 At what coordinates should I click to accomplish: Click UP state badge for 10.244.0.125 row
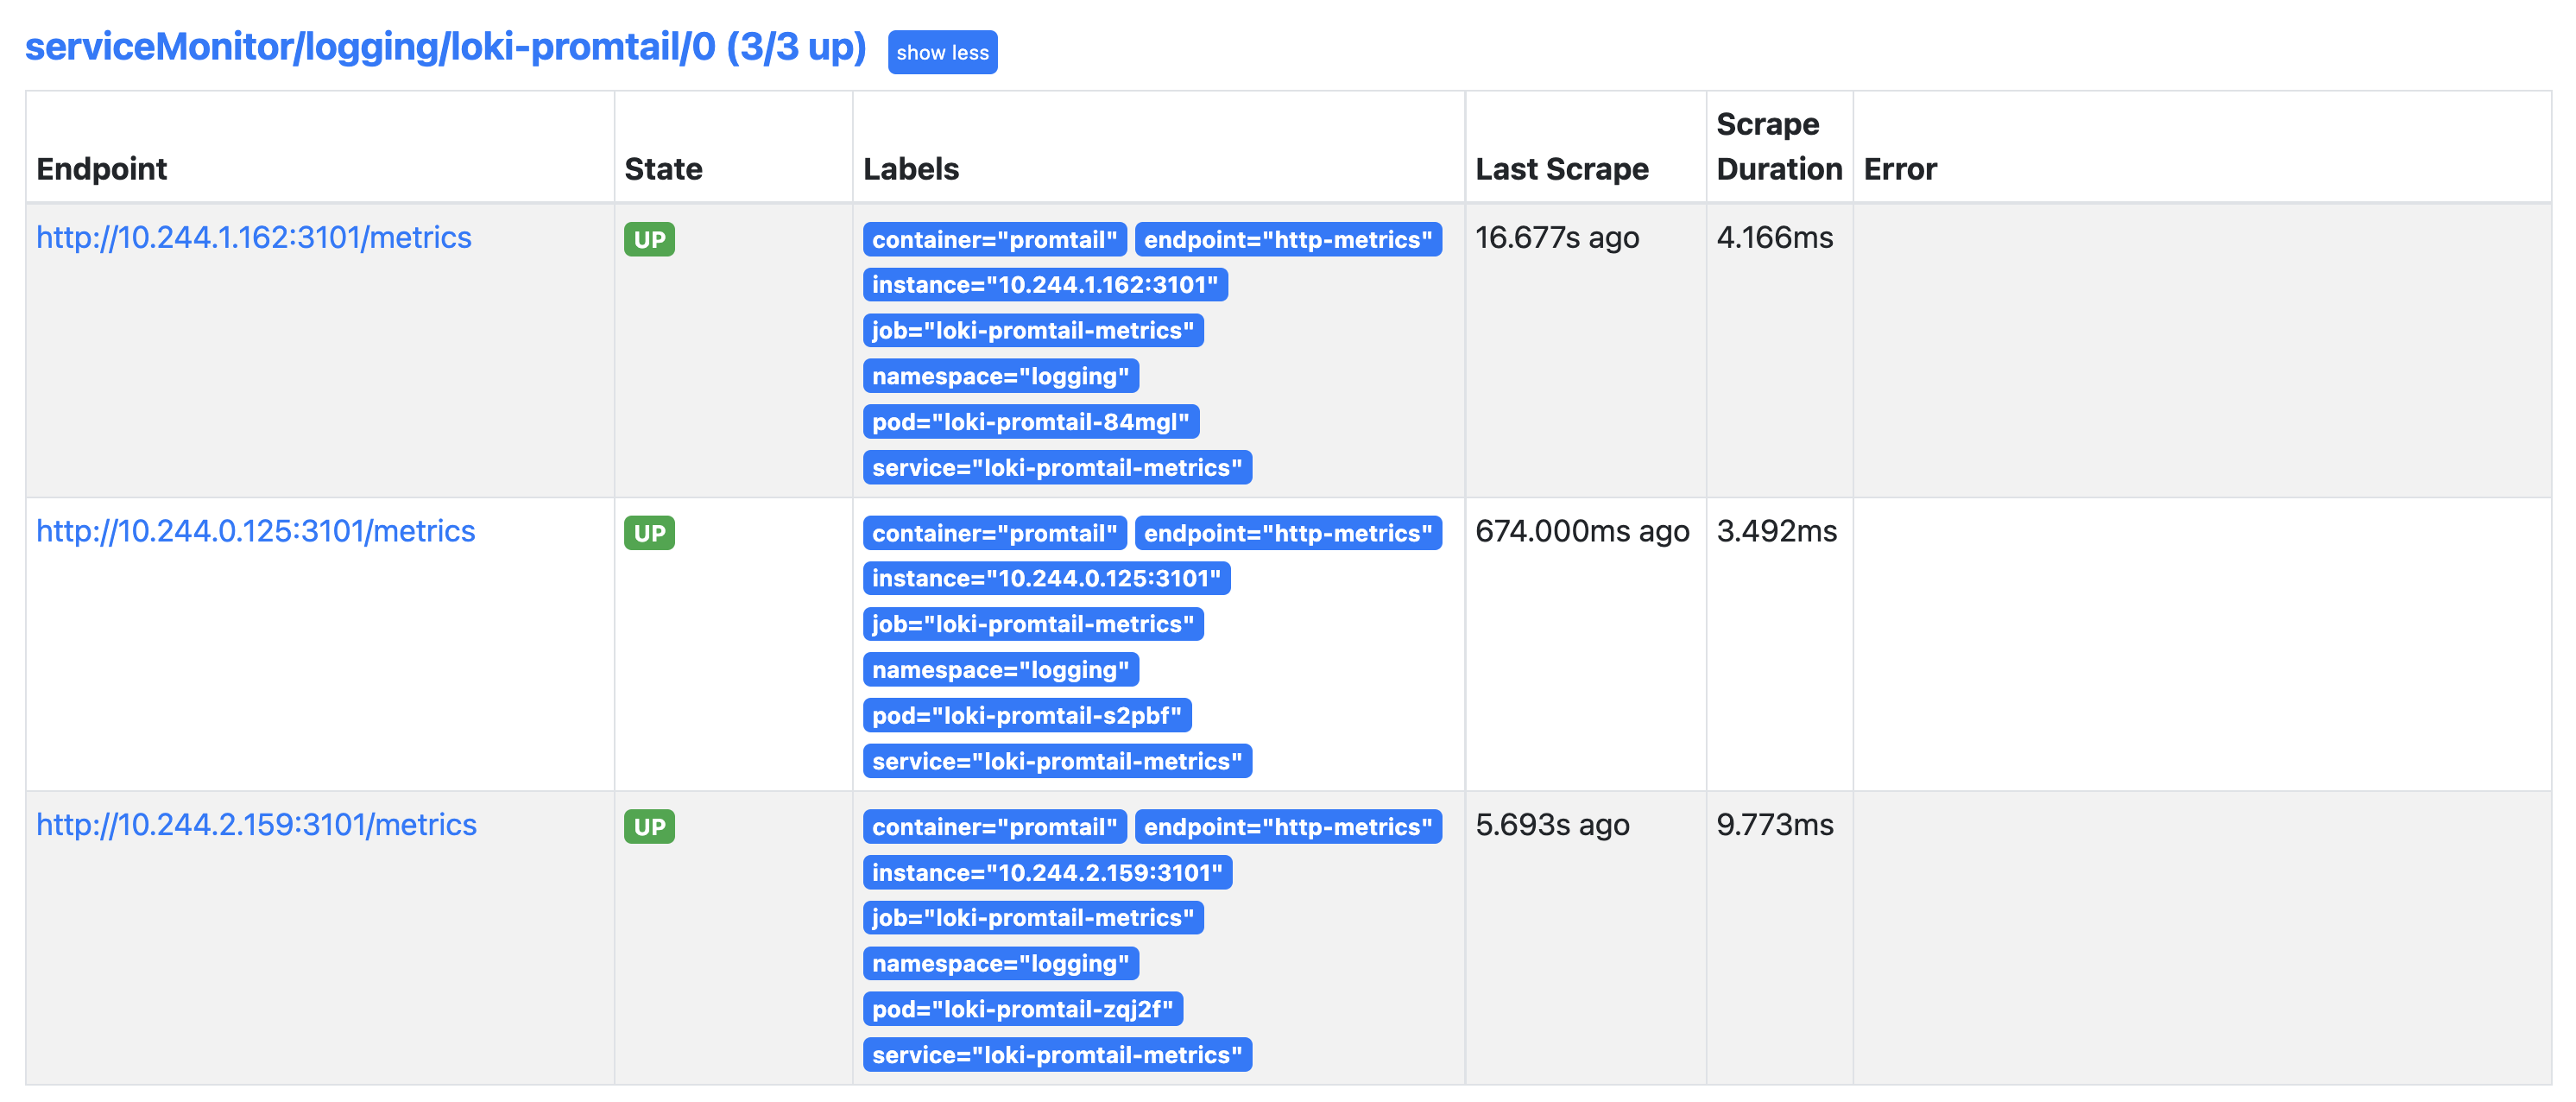tap(649, 533)
